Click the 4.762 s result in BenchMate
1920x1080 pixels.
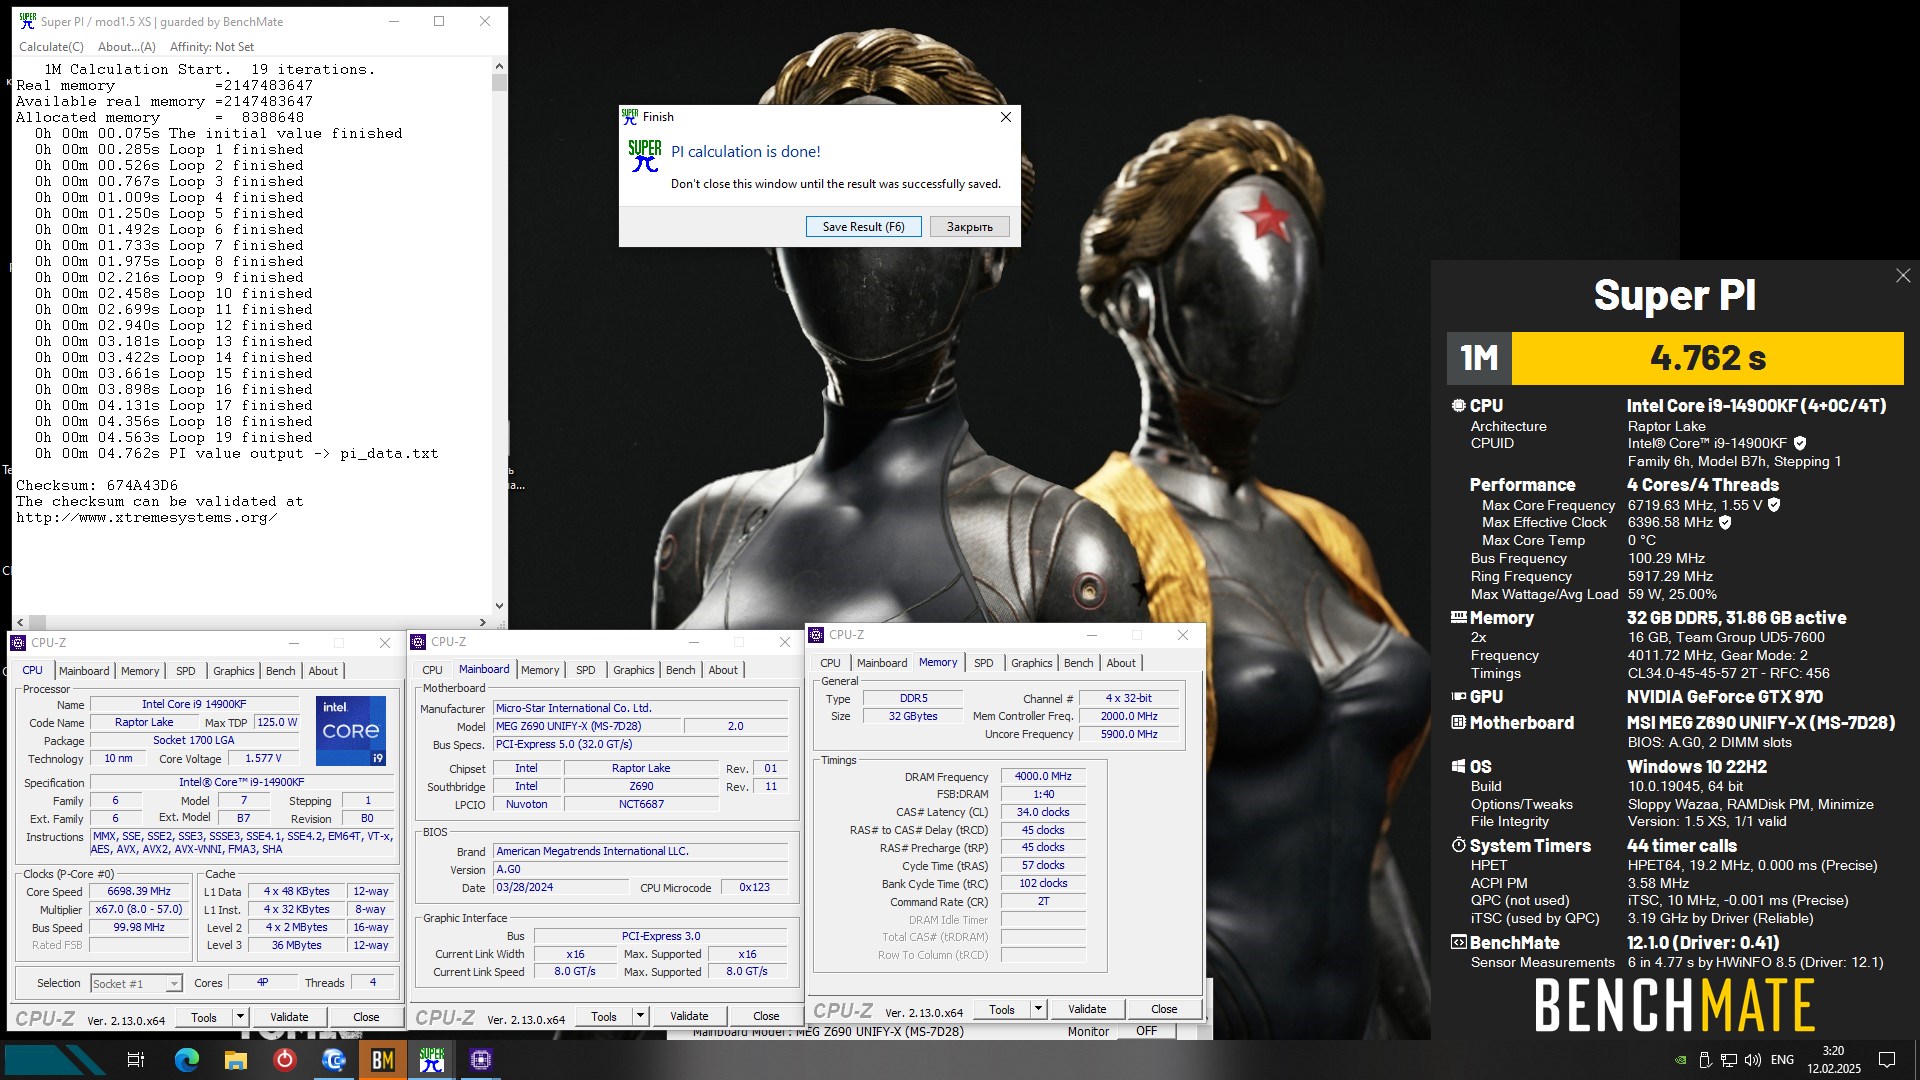(x=1707, y=358)
